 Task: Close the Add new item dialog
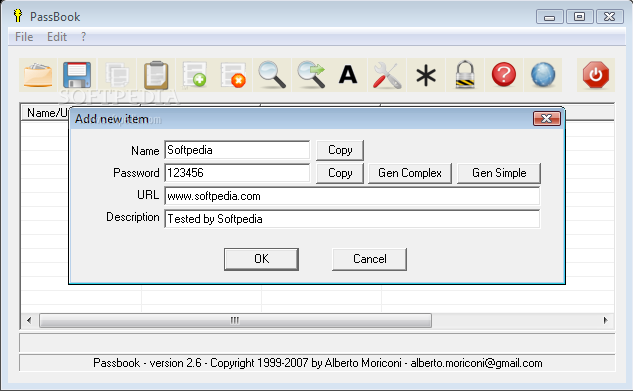click(547, 118)
